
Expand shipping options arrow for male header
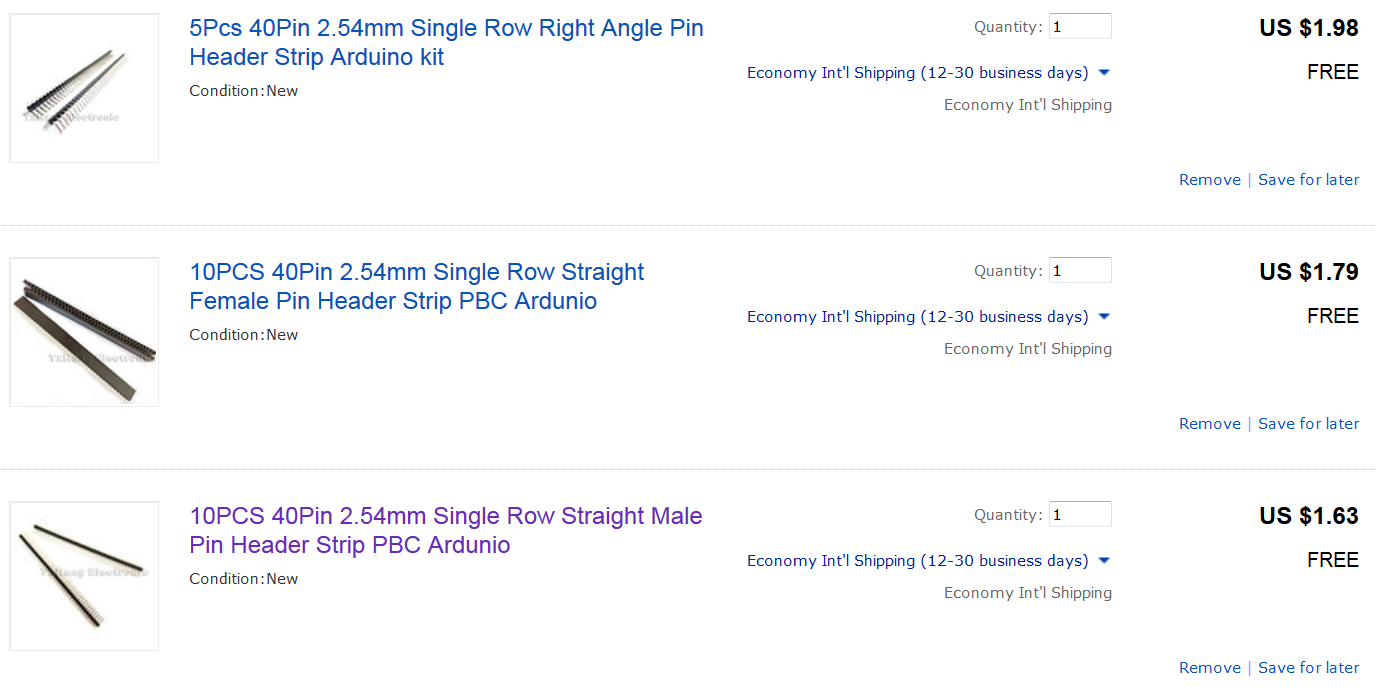1104,561
